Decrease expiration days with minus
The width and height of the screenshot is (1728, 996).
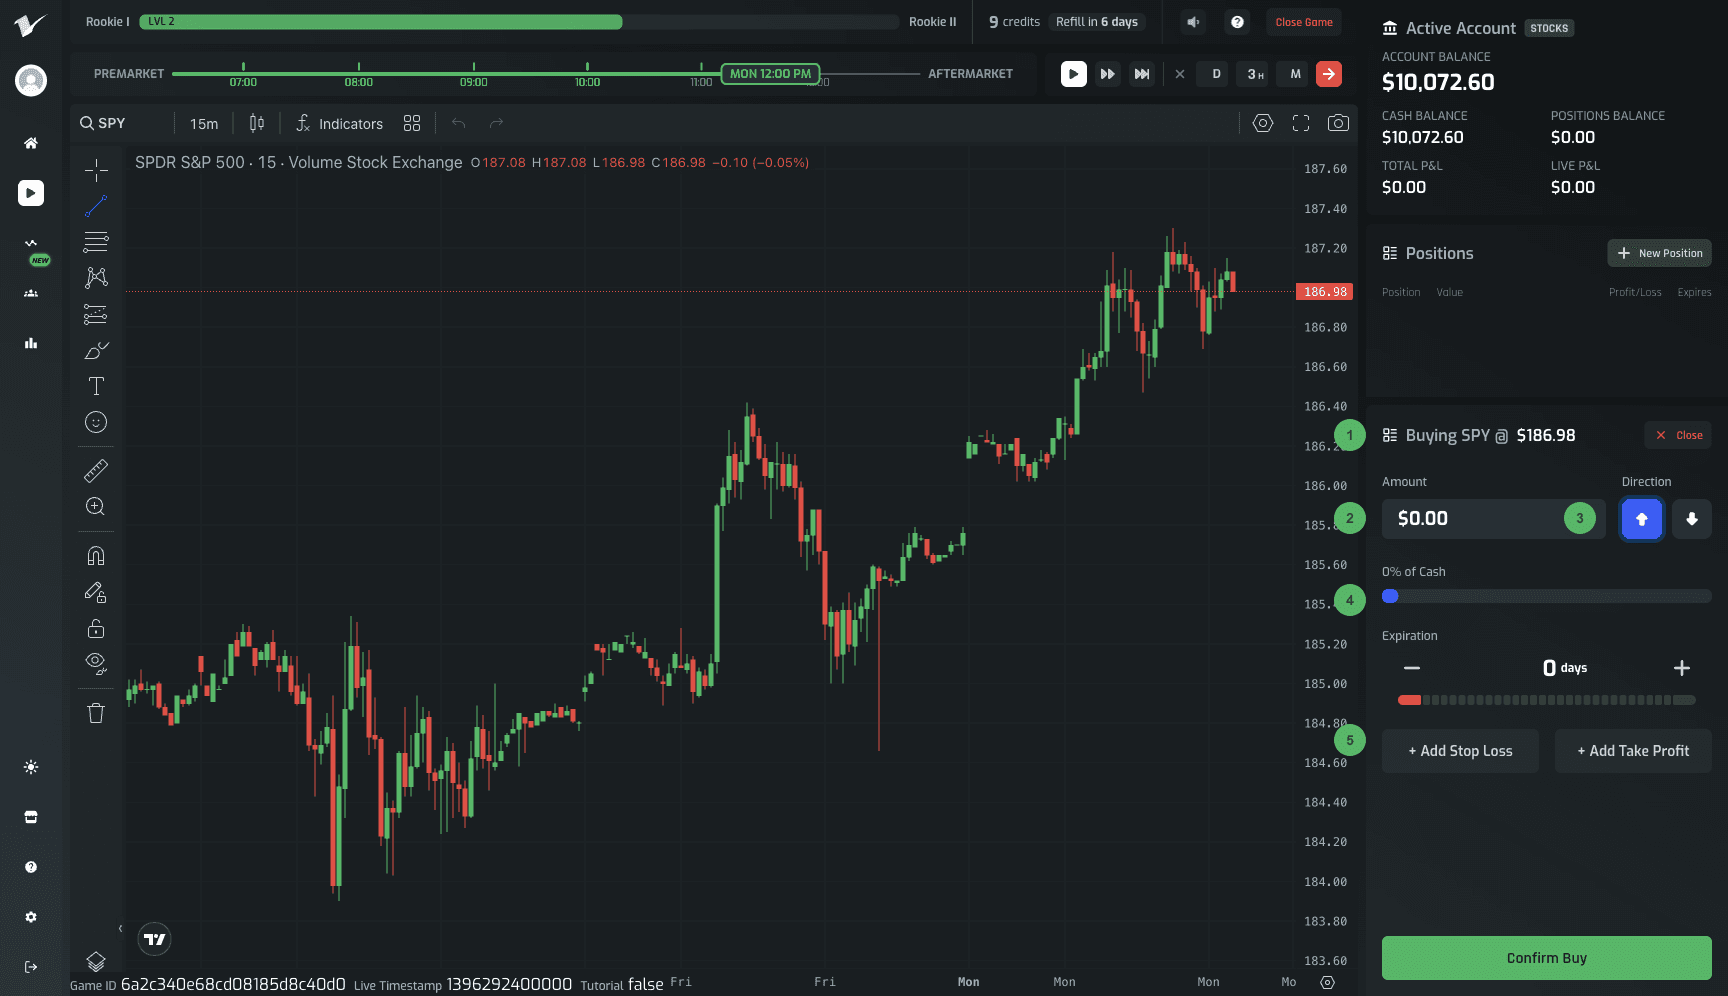pos(1412,668)
